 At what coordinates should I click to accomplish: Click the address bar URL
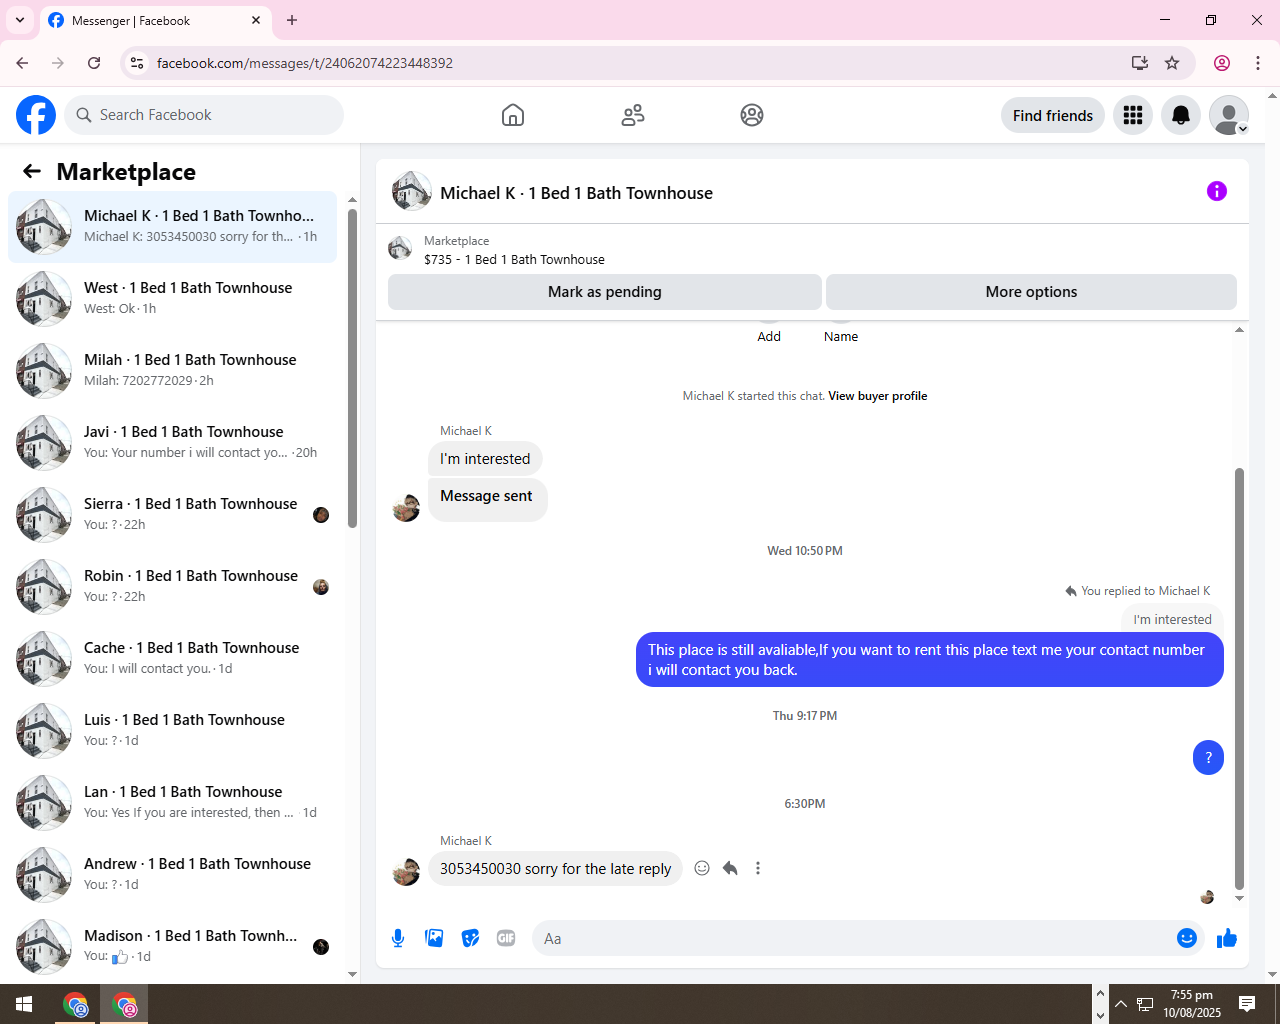(x=305, y=63)
